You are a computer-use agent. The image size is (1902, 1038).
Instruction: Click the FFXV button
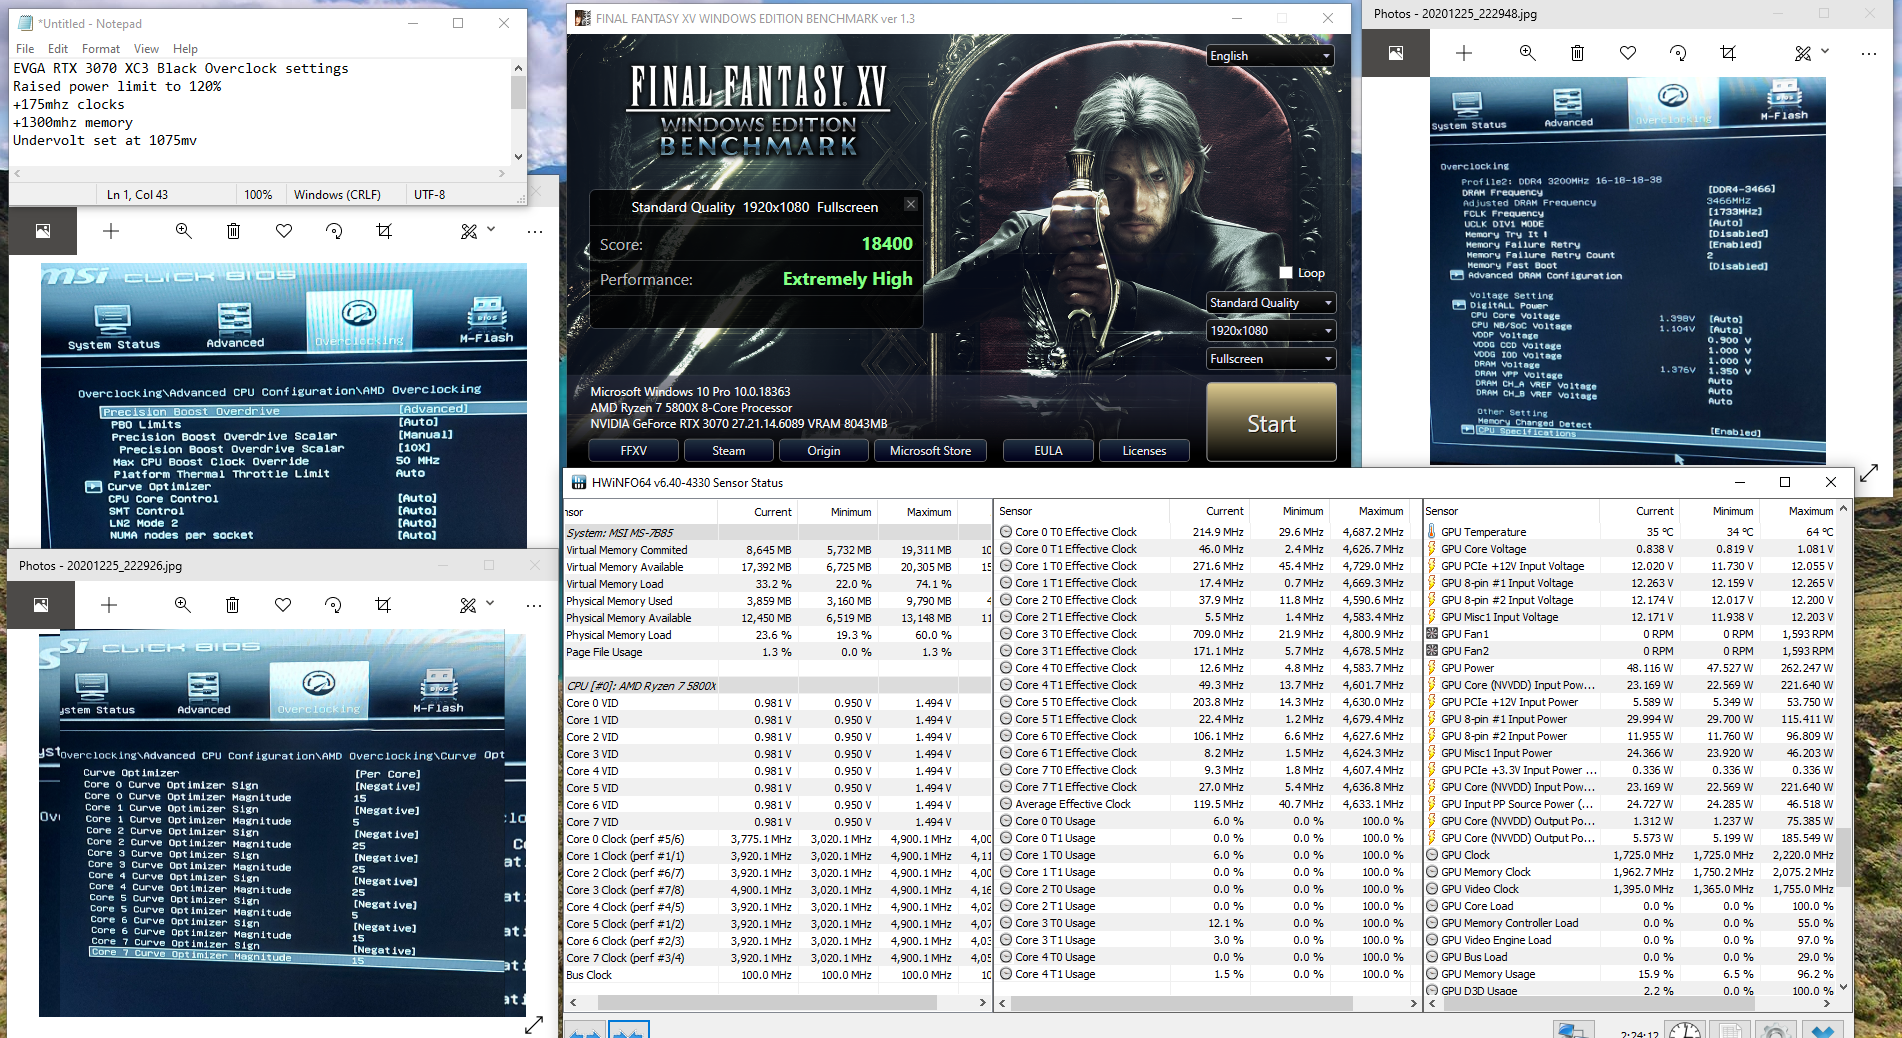point(633,451)
